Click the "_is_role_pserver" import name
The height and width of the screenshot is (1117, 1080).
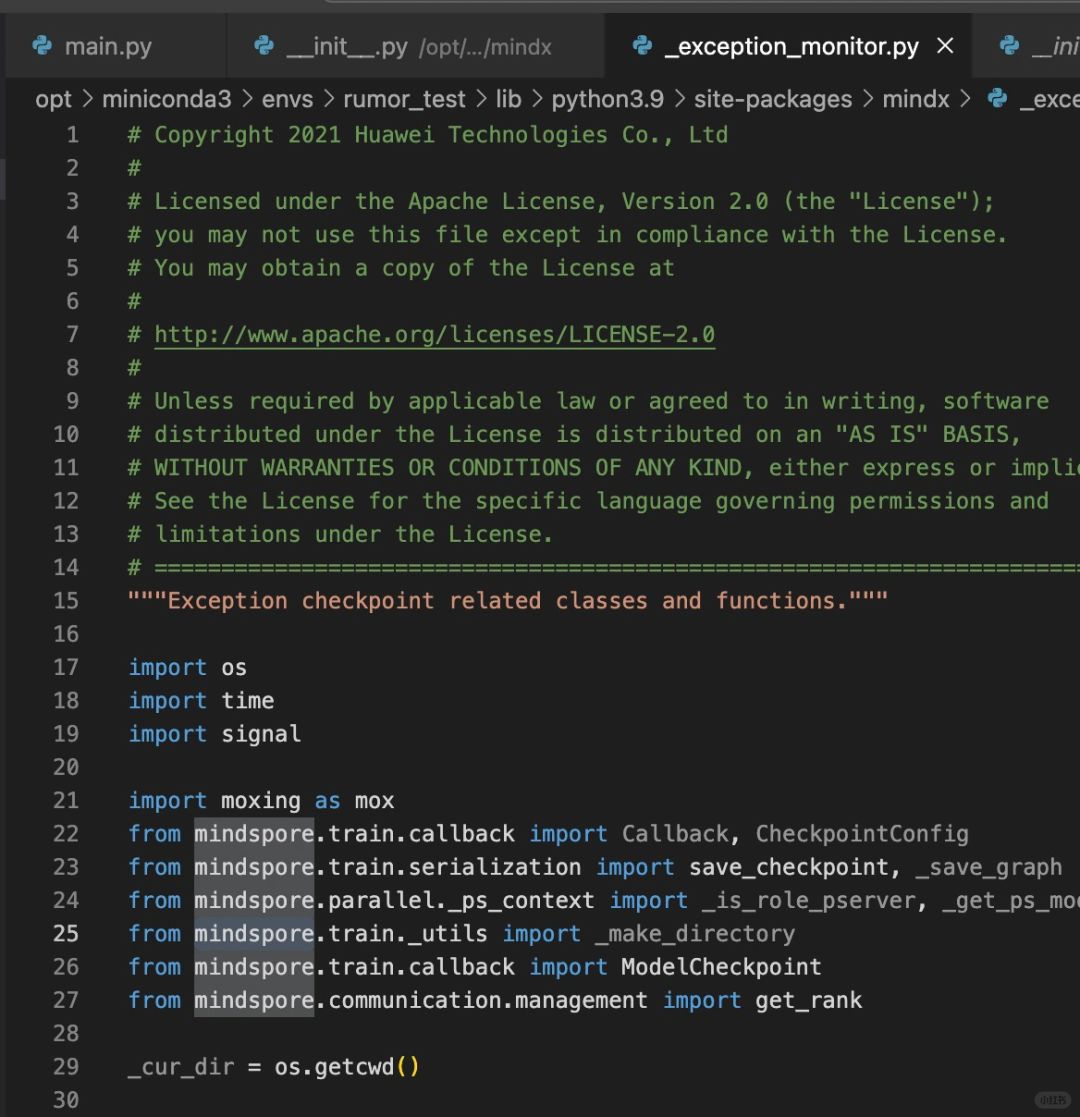click(x=809, y=900)
